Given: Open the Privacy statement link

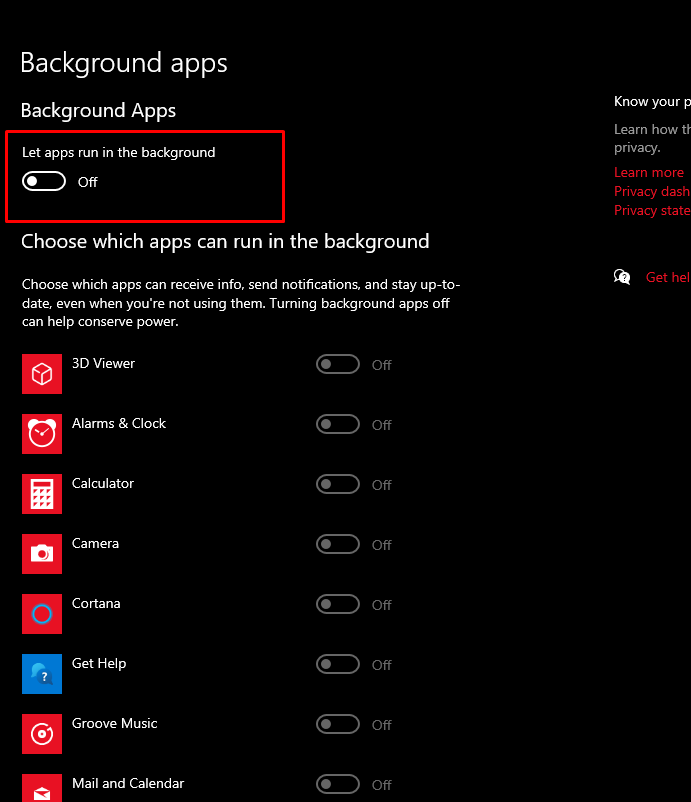Looking at the screenshot, I should [652, 210].
